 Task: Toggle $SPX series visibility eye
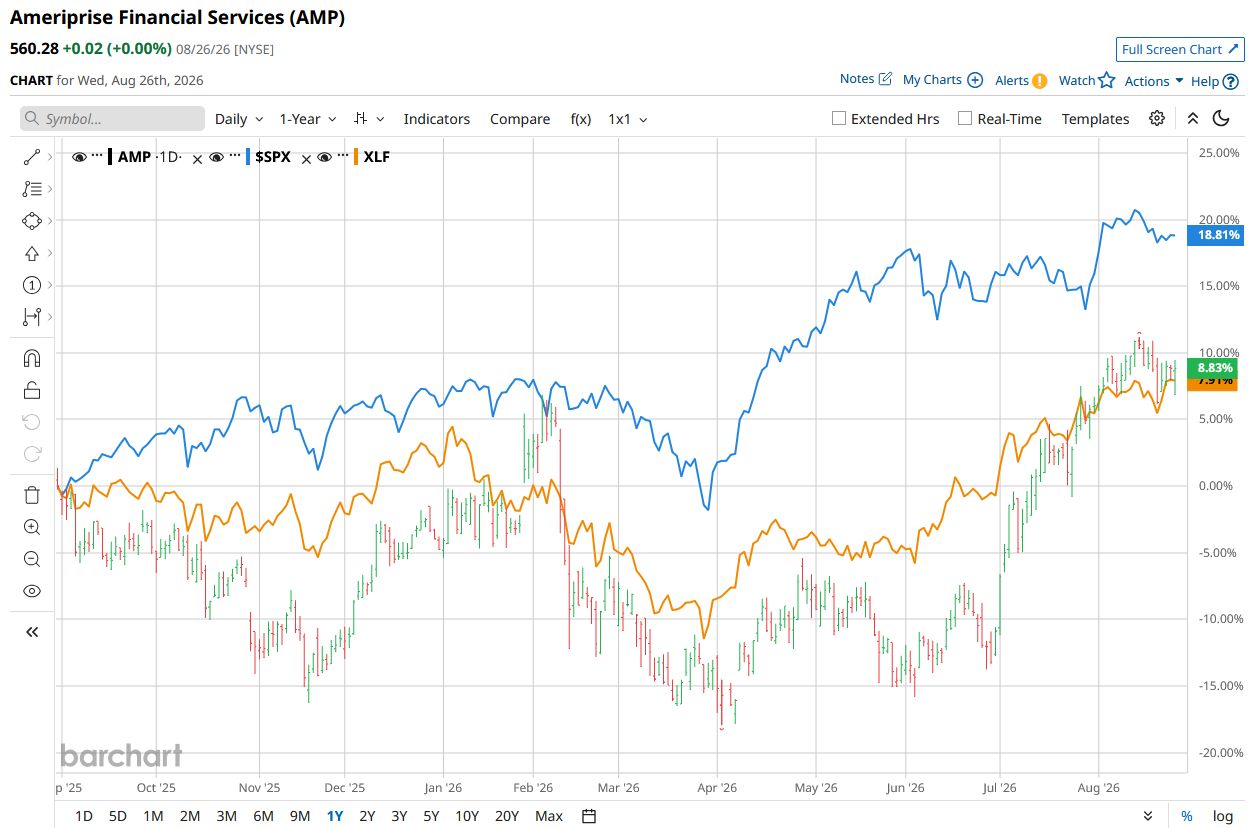pos(216,157)
